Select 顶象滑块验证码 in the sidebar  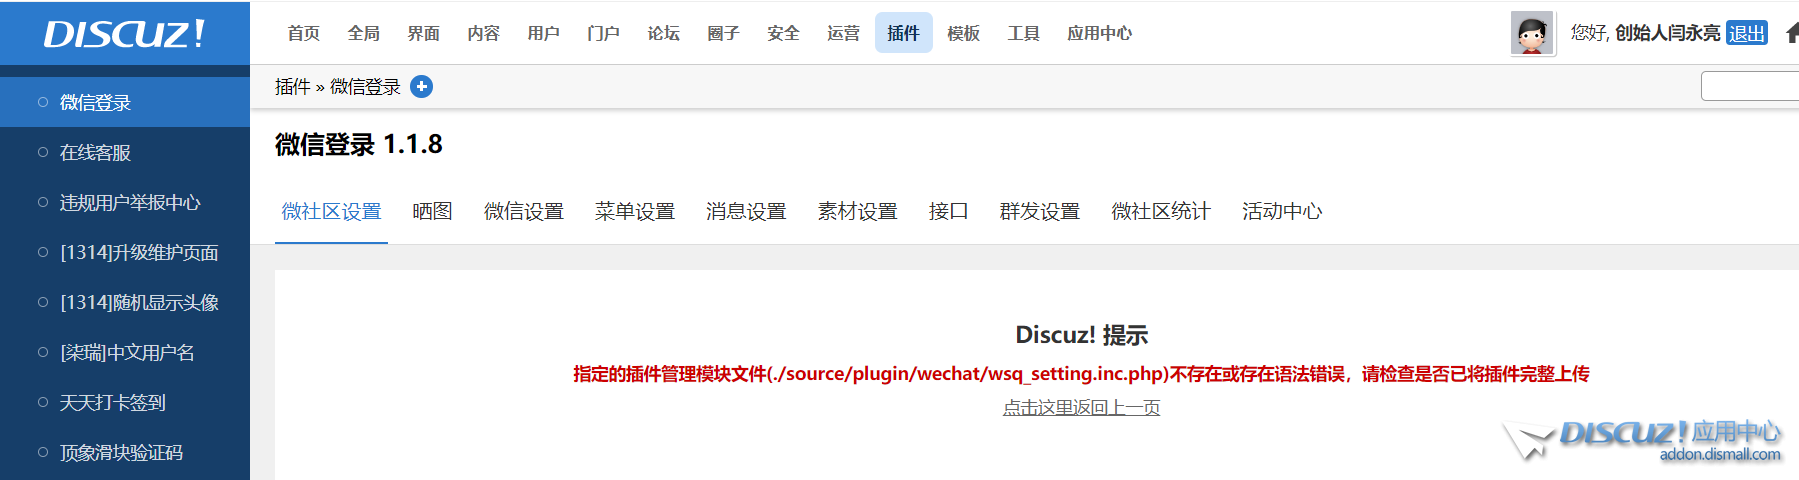click(125, 452)
